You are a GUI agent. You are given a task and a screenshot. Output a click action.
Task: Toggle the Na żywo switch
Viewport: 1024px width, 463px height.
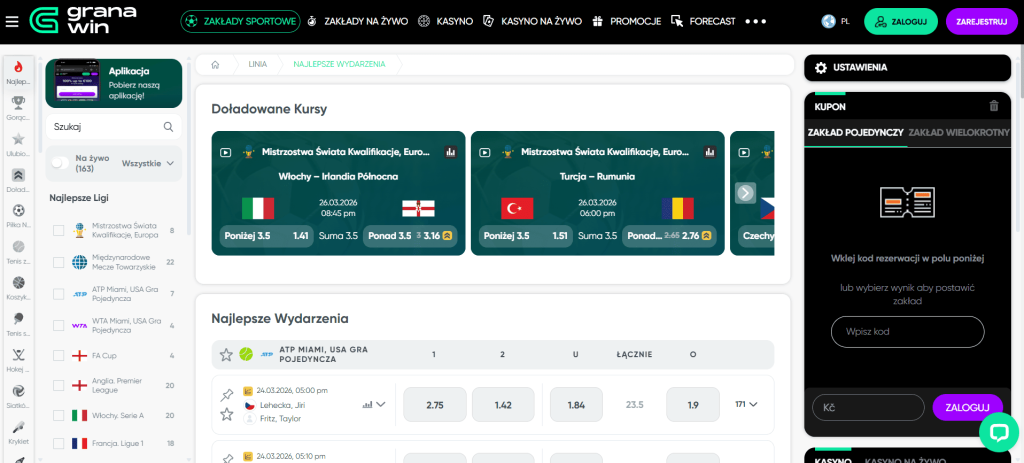coord(60,163)
